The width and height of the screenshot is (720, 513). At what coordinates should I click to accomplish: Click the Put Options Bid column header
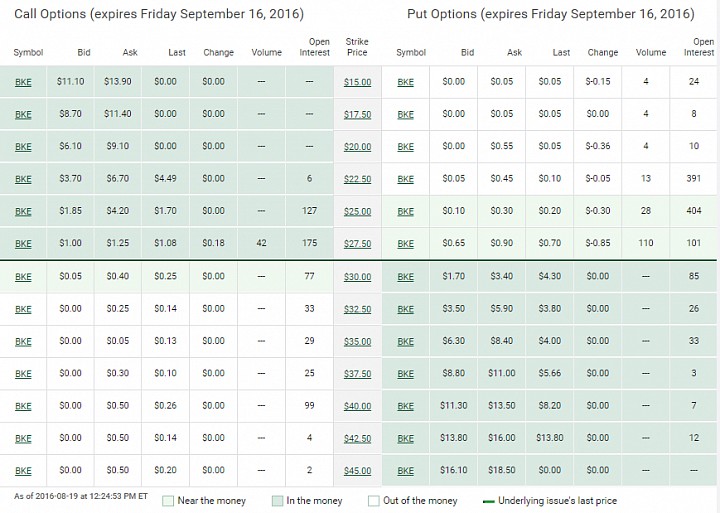click(467, 52)
